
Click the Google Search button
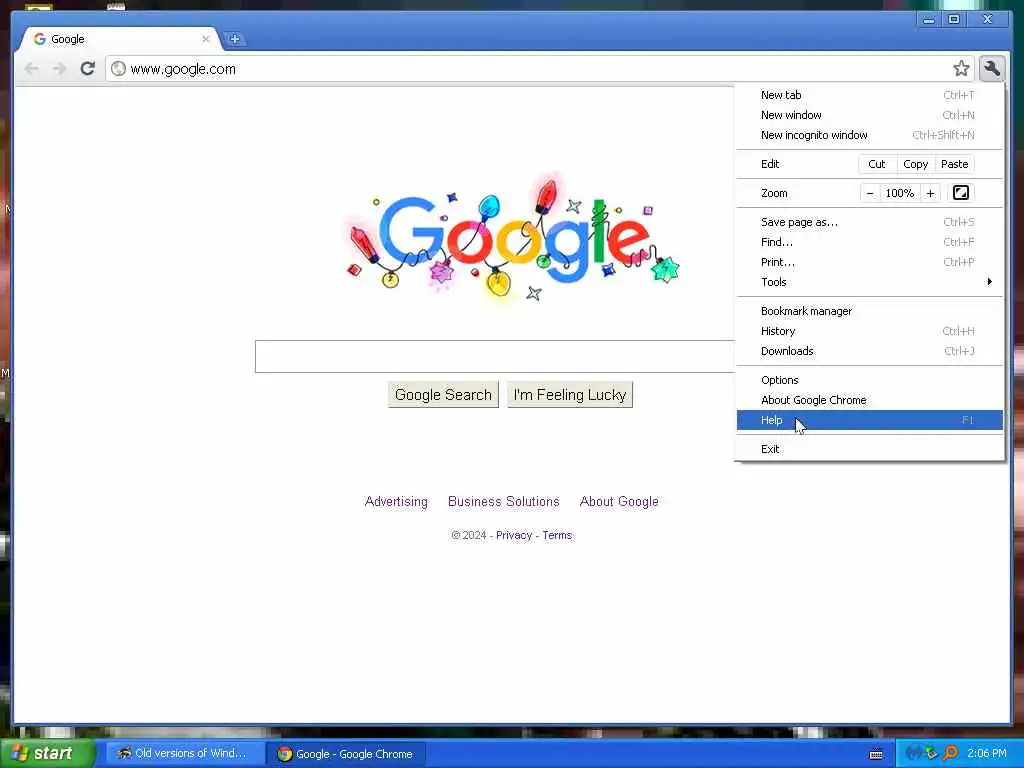pos(443,394)
